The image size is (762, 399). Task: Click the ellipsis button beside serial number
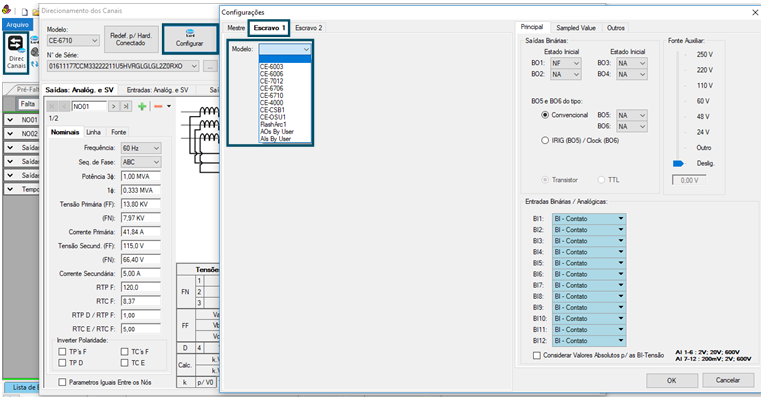pyautogui.click(x=210, y=67)
